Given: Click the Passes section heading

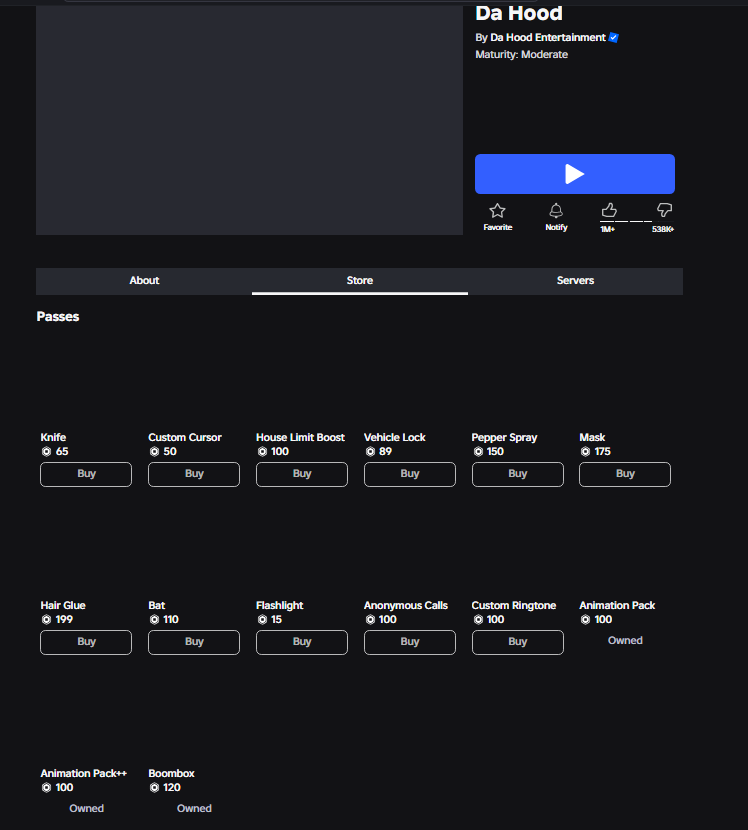Looking at the screenshot, I should pyautogui.click(x=58, y=317).
